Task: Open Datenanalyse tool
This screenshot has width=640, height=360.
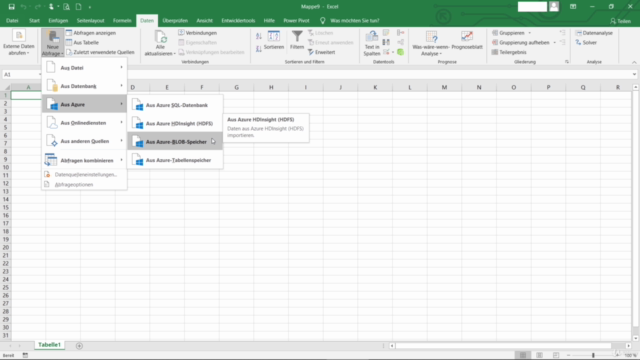Action: [x=594, y=33]
